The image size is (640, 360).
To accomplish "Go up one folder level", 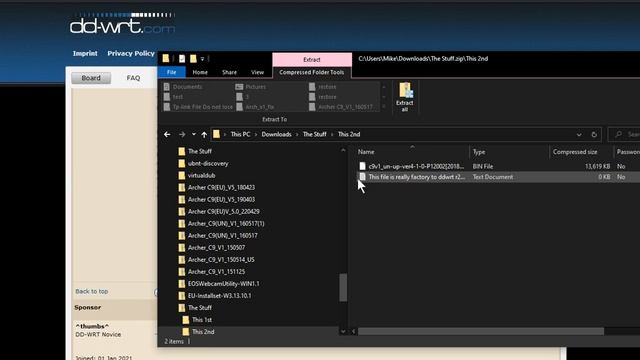I will coord(204,134).
